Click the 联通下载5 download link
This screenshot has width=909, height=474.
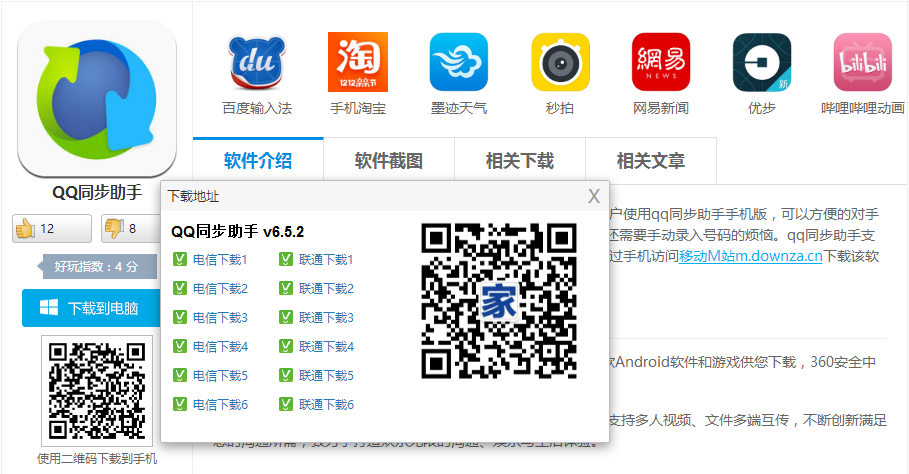pos(326,375)
